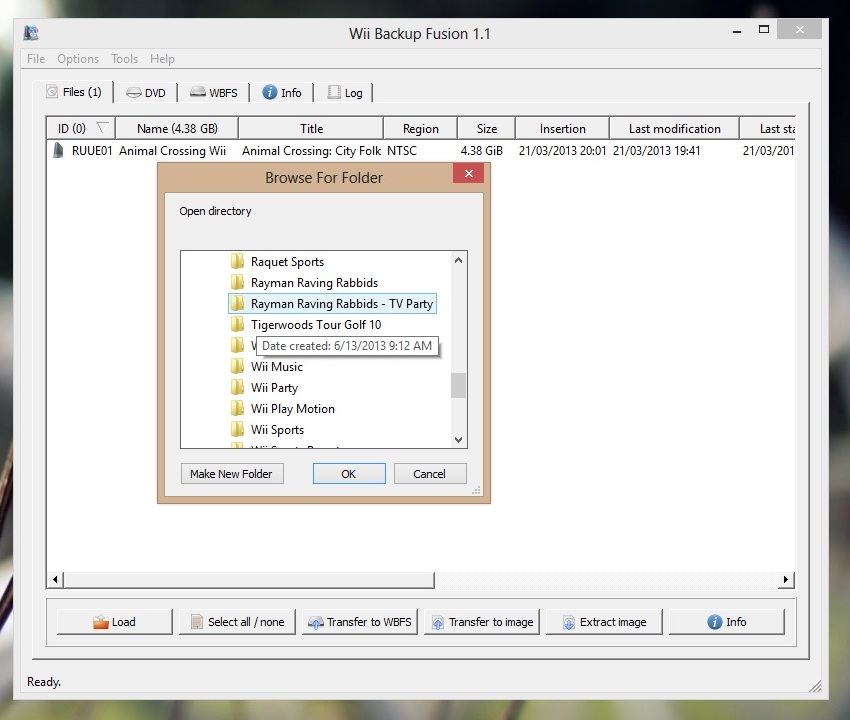Click the sort triangle in ID header
The width and height of the screenshot is (850, 720).
click(x=102, y=127)
